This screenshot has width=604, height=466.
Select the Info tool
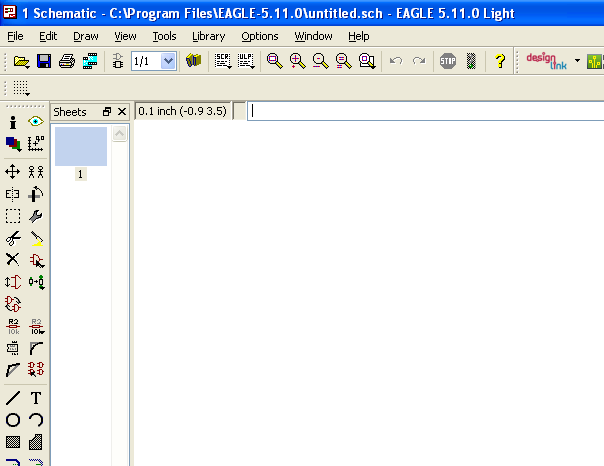click(13, 122)
